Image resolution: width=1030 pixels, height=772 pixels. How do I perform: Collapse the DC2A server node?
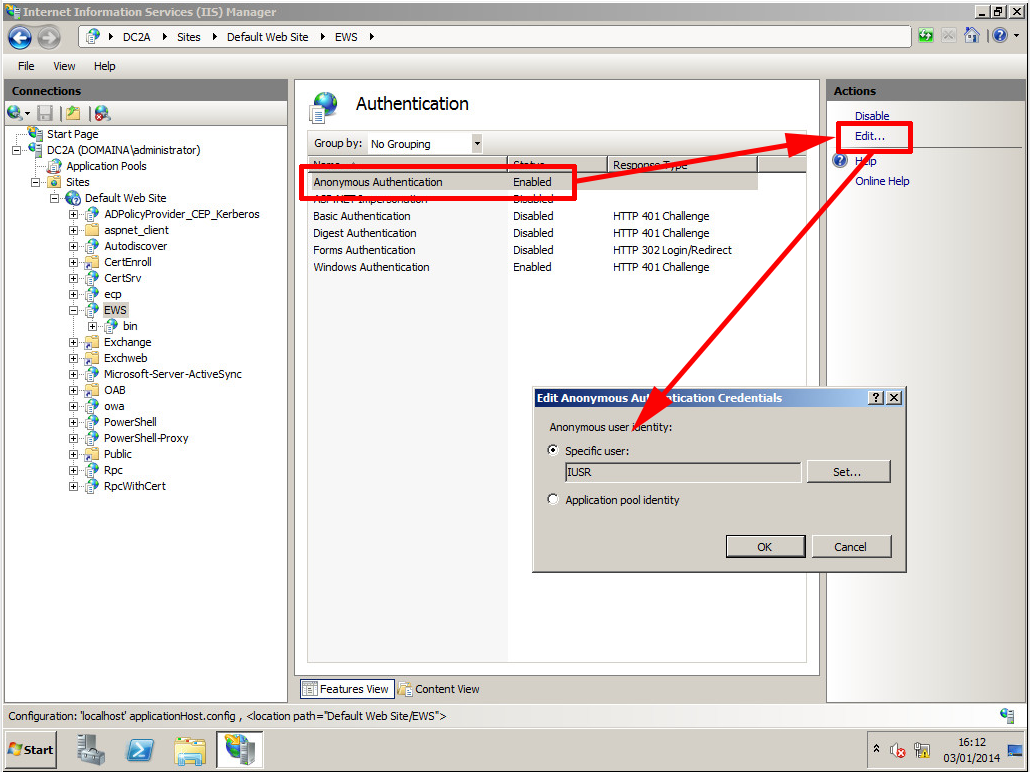16,150
